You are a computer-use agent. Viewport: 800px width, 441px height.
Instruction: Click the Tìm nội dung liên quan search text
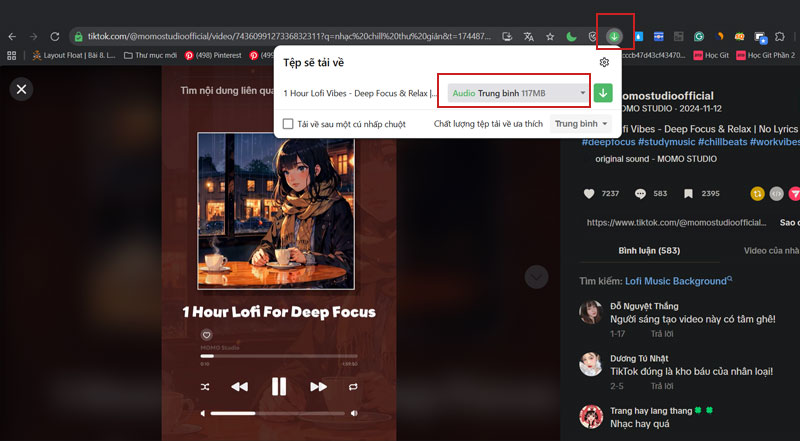(227, 90)
